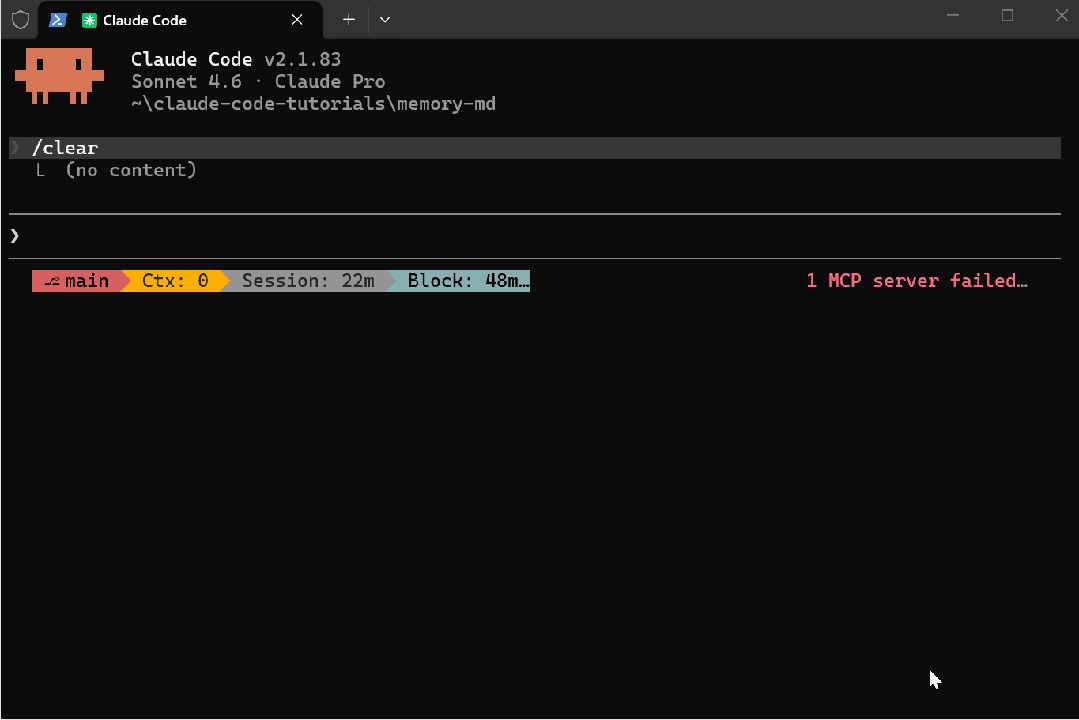Select the Claude Code tab title

(144, 20)
